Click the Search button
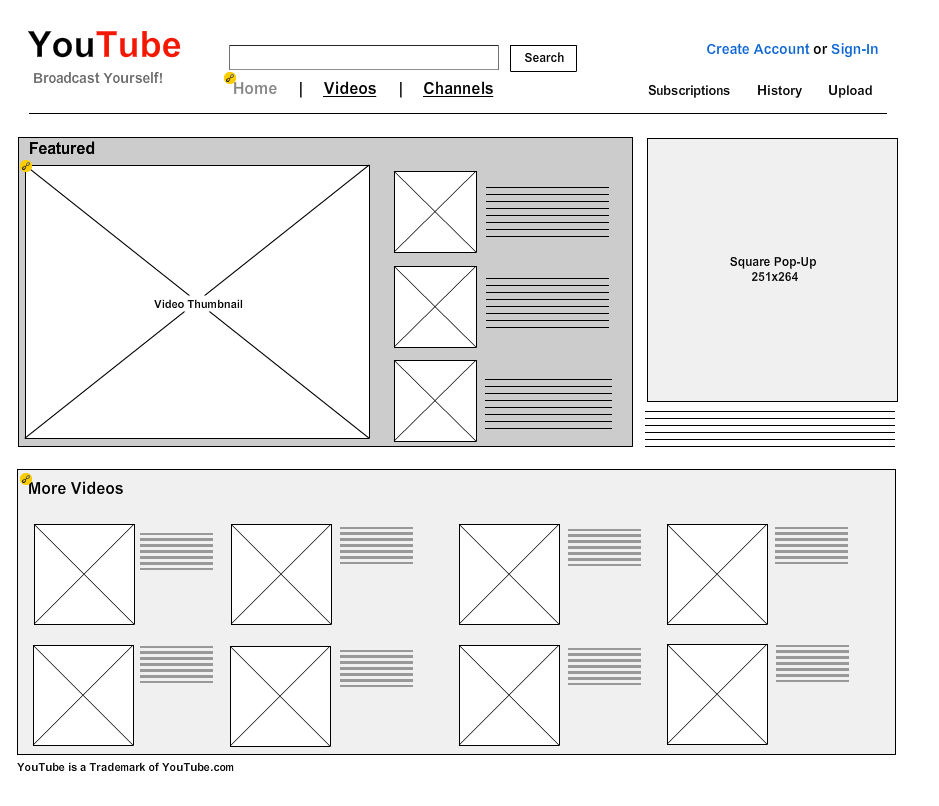The height and width of the screenshot is (806, 939). point(543,58)
